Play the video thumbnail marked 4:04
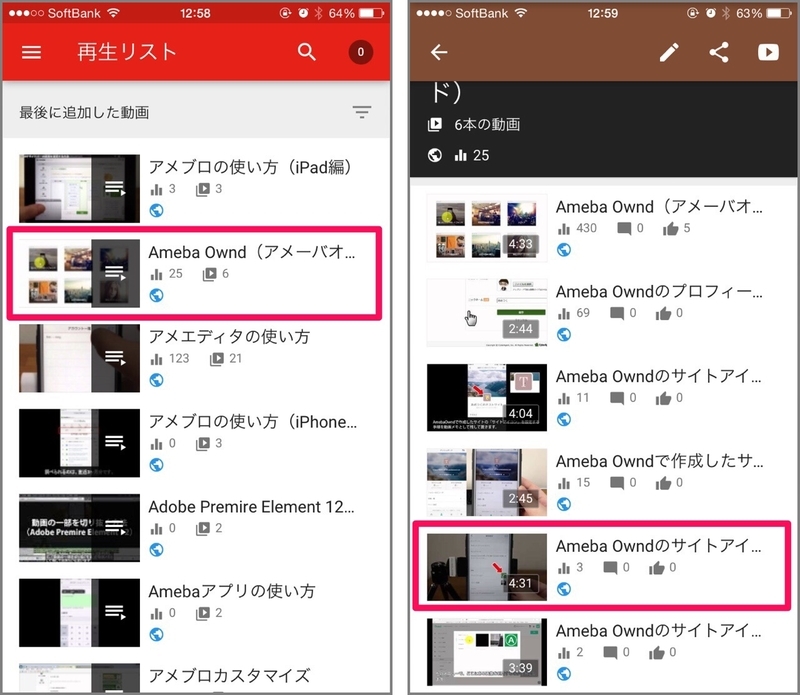Screen dimensions: 800x695 pyautogui.click(x=487, y=397)
